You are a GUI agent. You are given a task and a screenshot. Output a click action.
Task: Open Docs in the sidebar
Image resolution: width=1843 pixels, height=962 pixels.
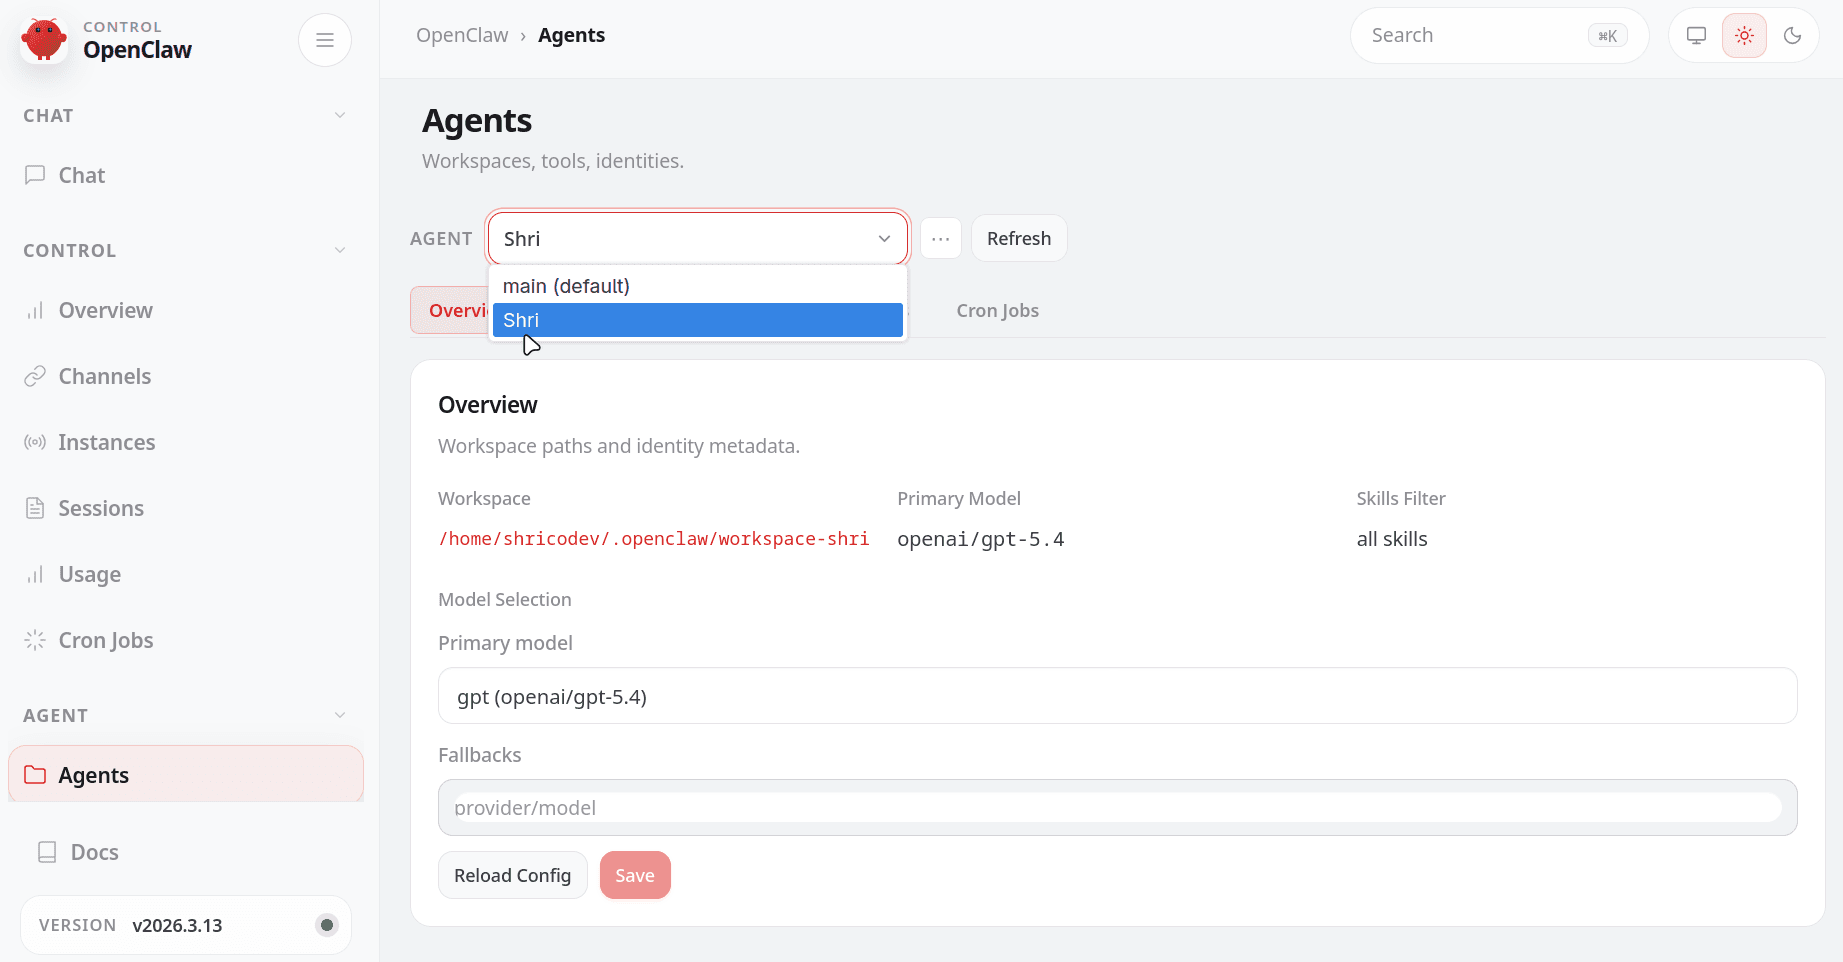[185, 852]
